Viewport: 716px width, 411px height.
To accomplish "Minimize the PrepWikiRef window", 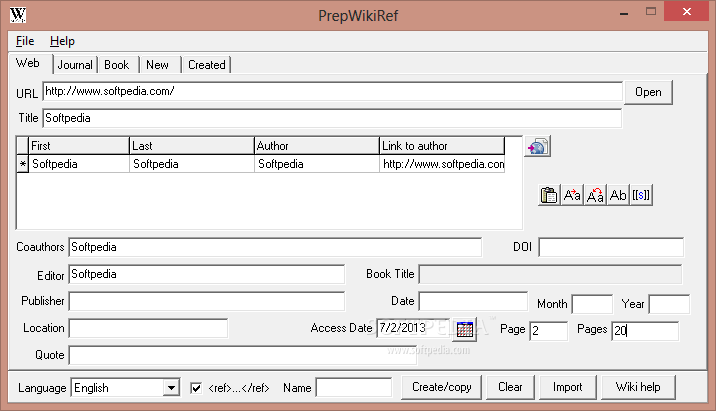I will [624, 13].
